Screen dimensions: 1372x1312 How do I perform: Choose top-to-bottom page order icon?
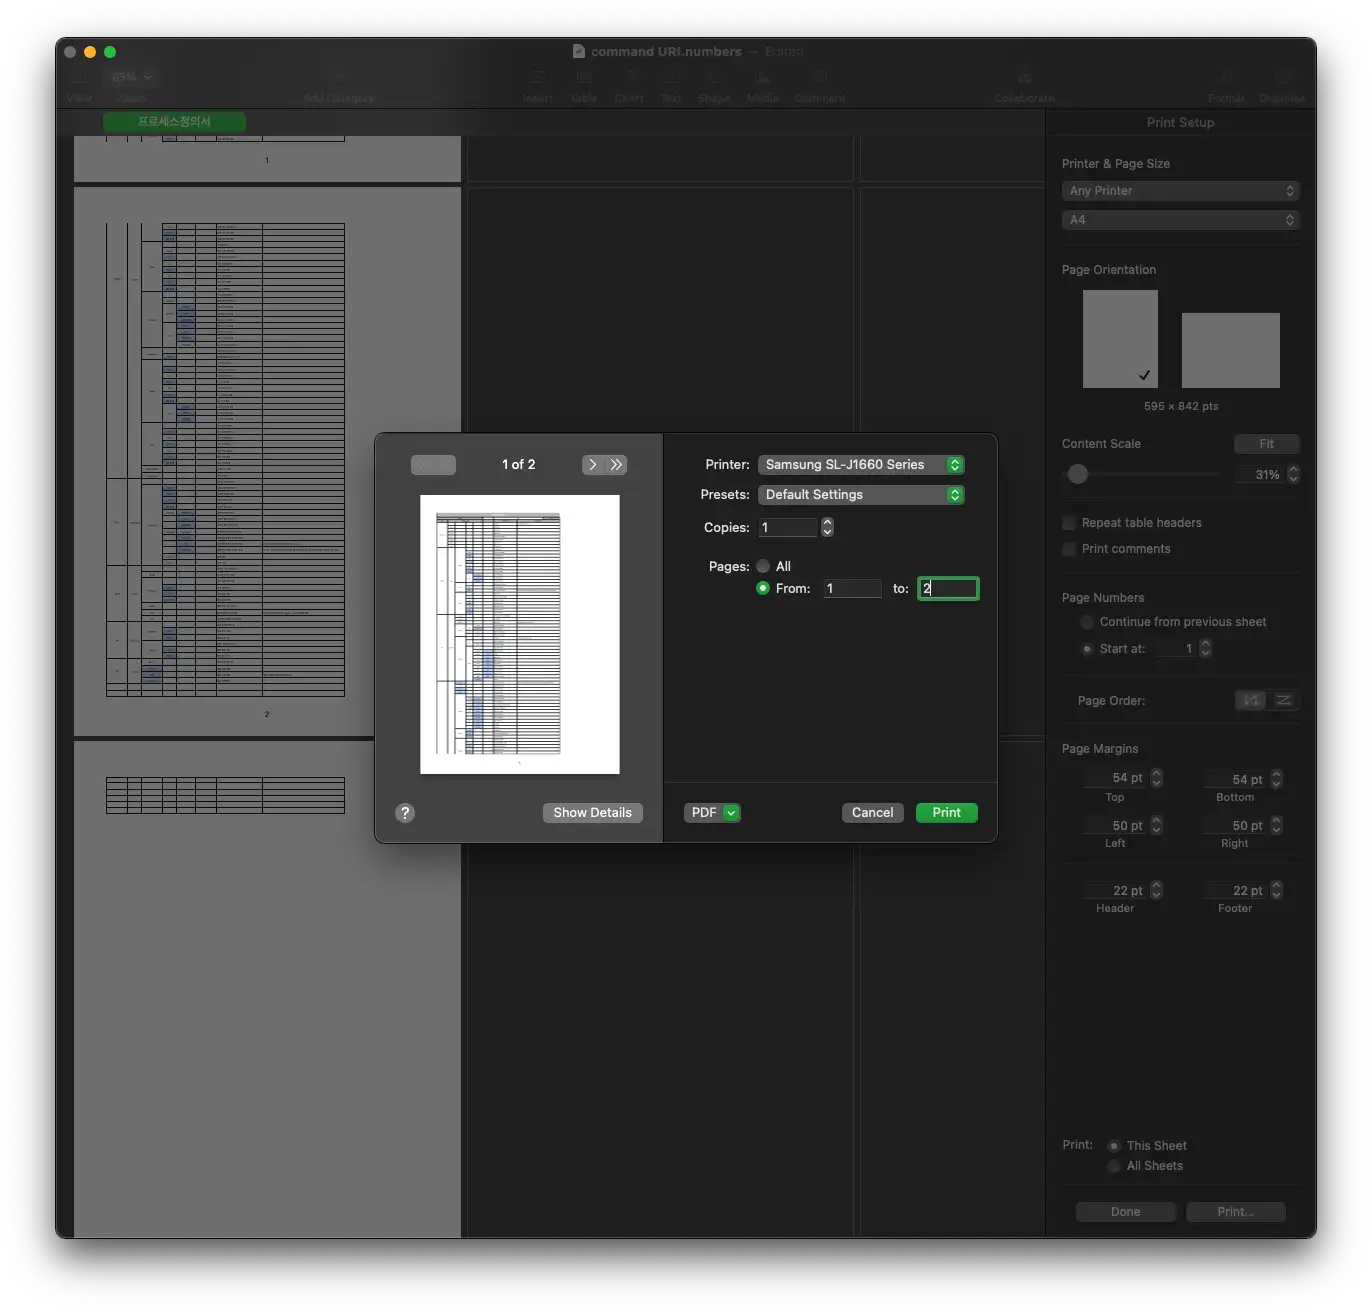(1251, 701)
